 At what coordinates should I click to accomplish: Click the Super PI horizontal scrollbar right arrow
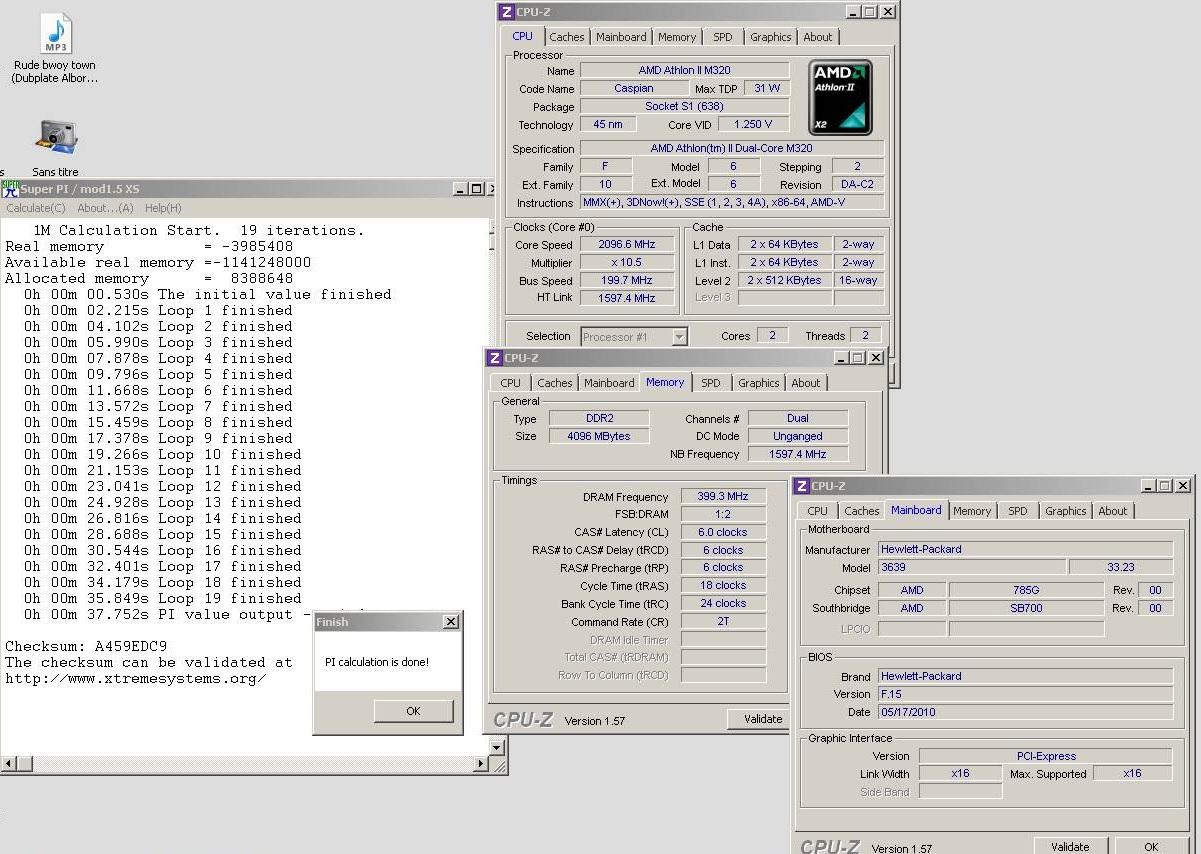481,765
